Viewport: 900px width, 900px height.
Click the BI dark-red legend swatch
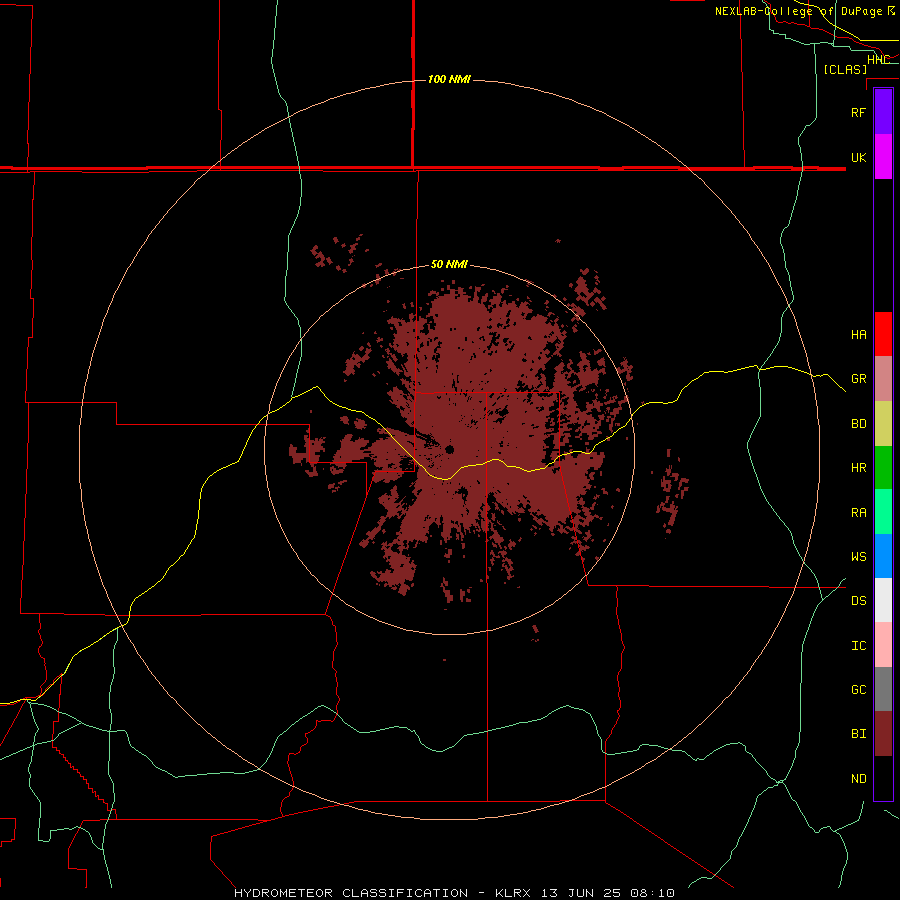[883, 734]
